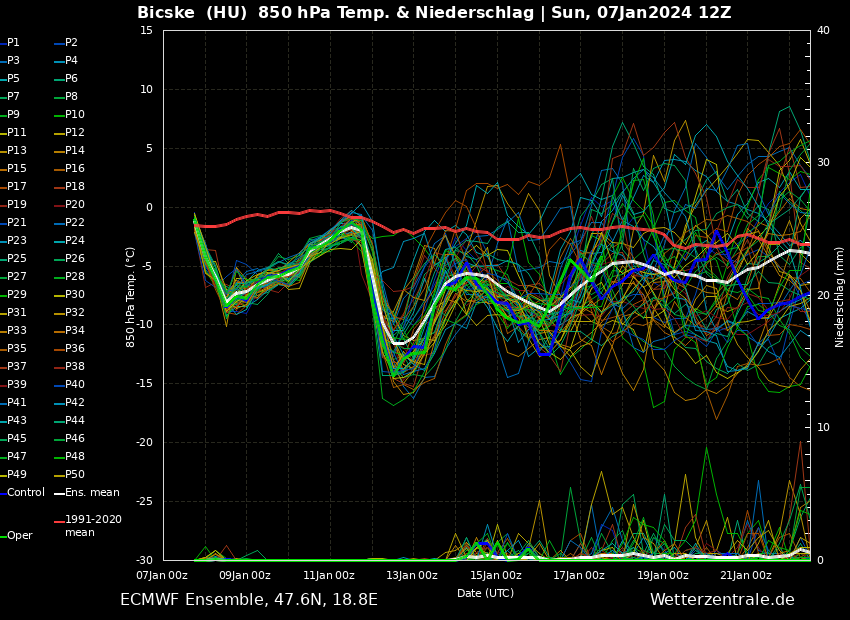Click the ECMWF Ensemble, 47.6N, 18.8E caption
Screen dimensions: 850x620
(249, 600)
